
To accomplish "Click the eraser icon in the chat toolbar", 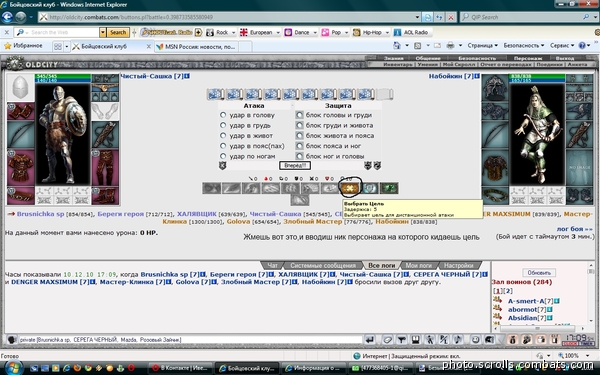I will click(x=387, y=339).
